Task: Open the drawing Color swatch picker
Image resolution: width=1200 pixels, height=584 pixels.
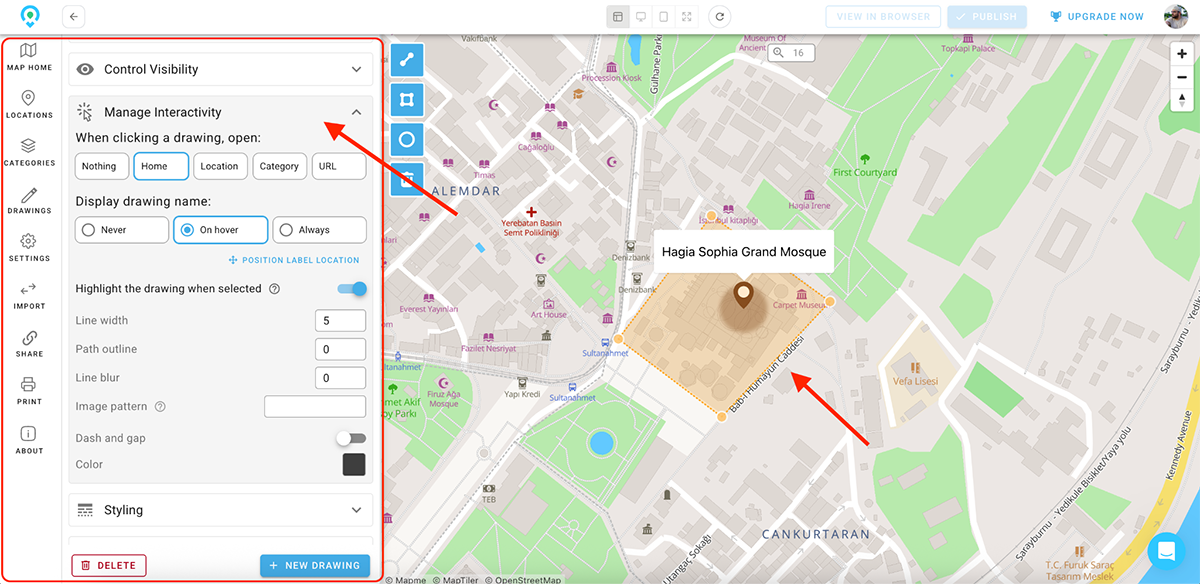Action: (x=353, y=464)
